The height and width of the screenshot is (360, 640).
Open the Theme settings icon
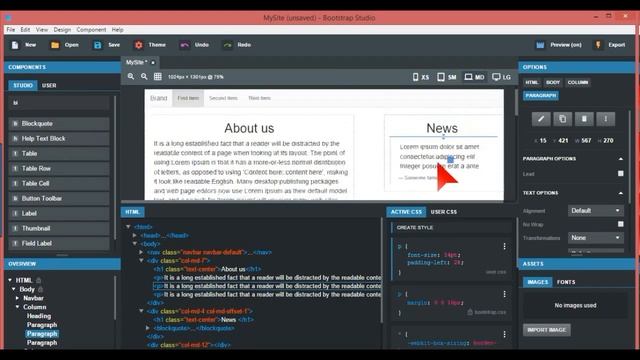(139, 45)
